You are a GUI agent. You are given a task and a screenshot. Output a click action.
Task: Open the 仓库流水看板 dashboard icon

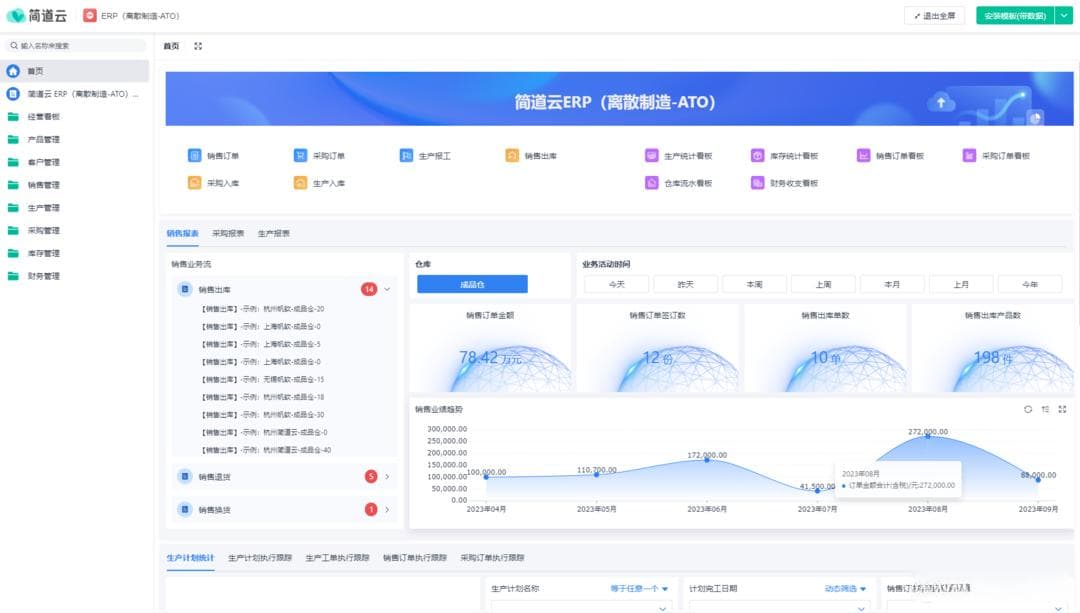[x=652, y=183]
